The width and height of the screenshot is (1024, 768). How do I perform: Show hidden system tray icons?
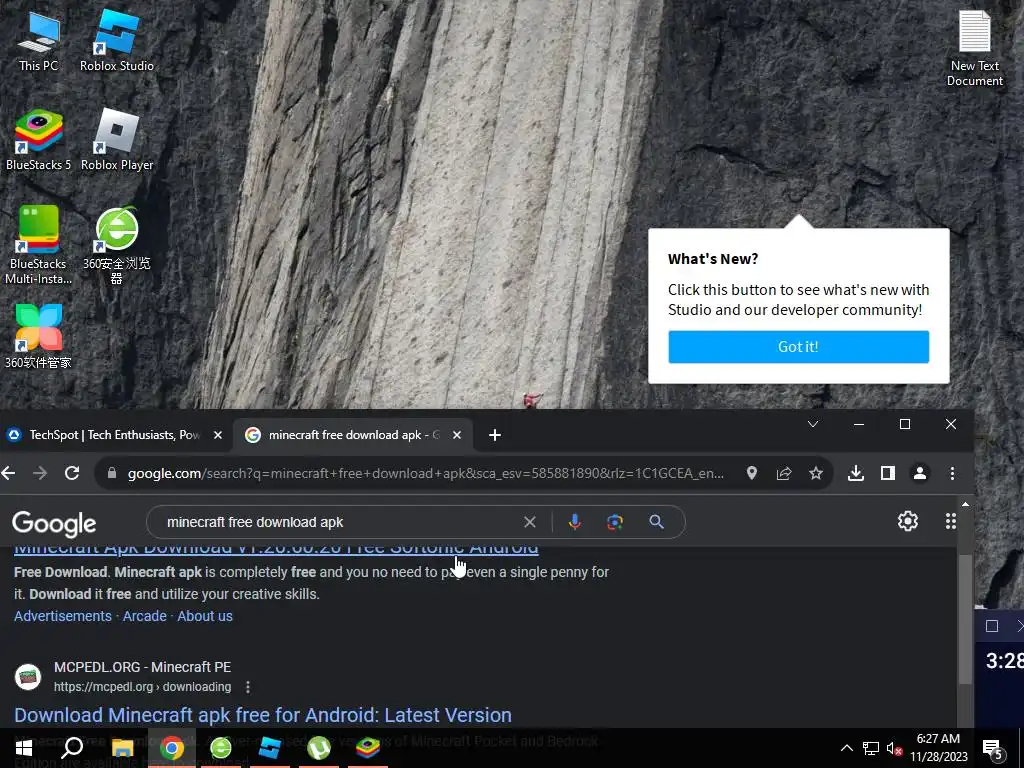point(846,748)
